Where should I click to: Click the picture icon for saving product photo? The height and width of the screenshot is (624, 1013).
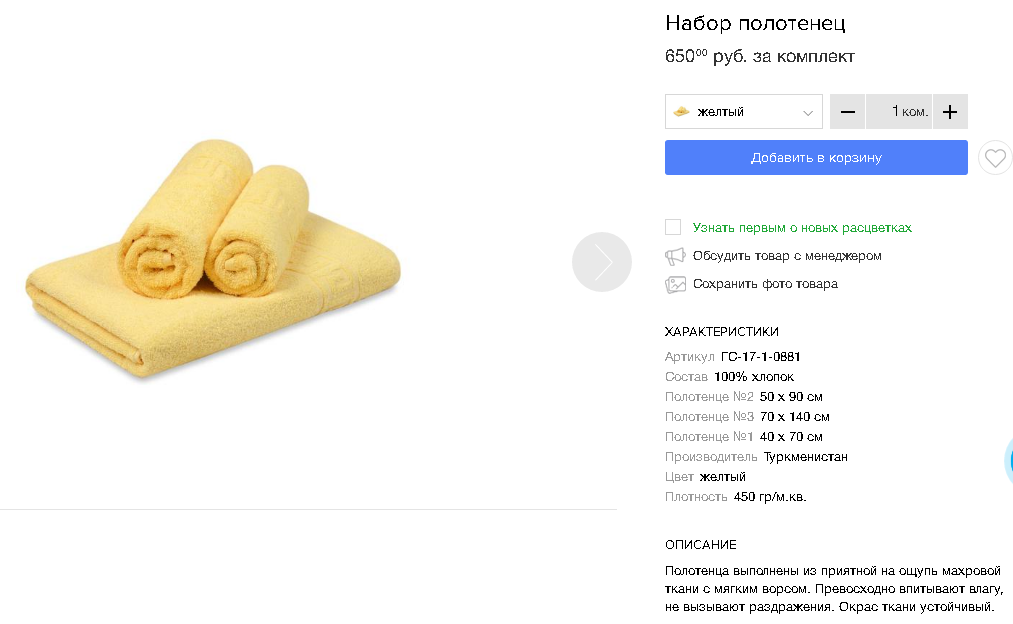click(x=675, y=284)
